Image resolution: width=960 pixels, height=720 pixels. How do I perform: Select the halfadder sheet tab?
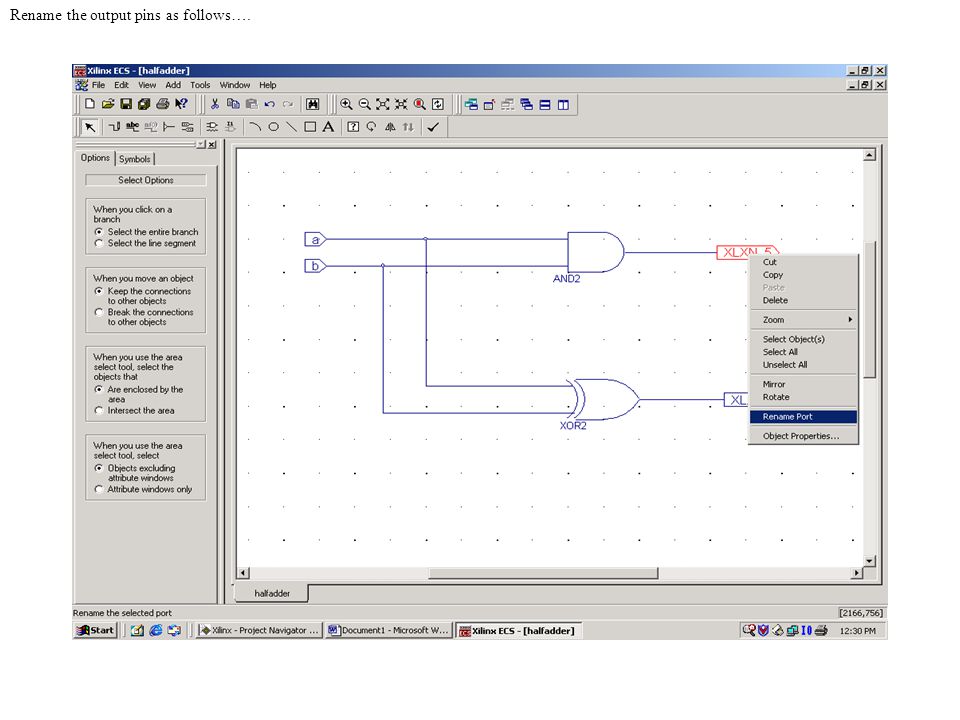click(x=272, y=593)
